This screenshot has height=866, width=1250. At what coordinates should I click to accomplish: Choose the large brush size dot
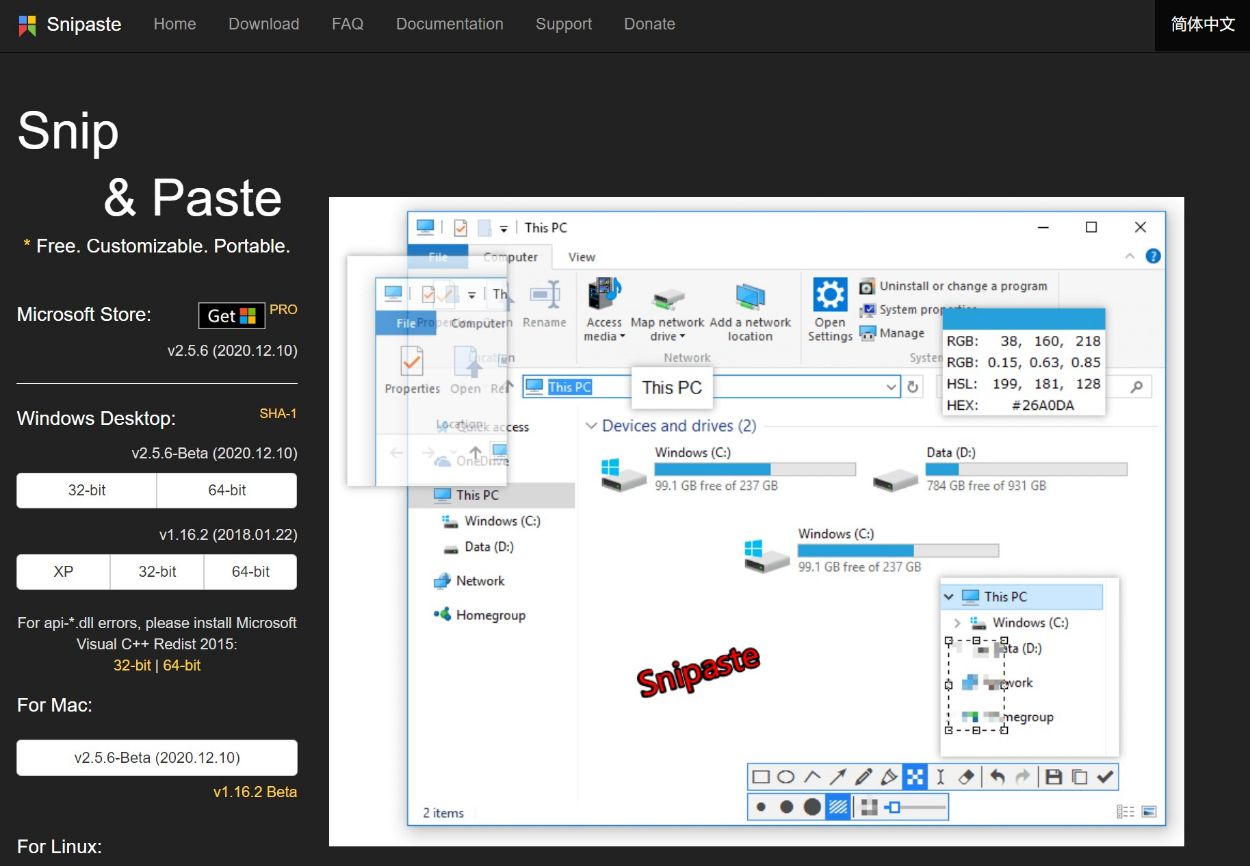[x=812, y=807]
